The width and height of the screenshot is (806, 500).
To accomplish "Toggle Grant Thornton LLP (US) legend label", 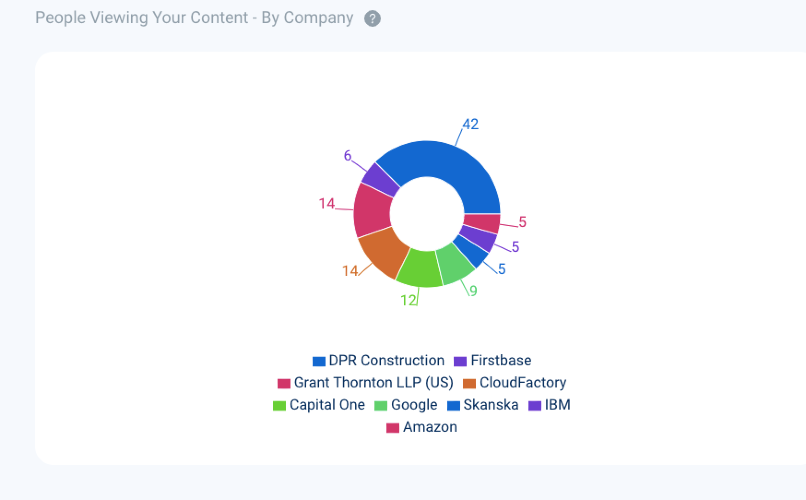I will (373, 383).
